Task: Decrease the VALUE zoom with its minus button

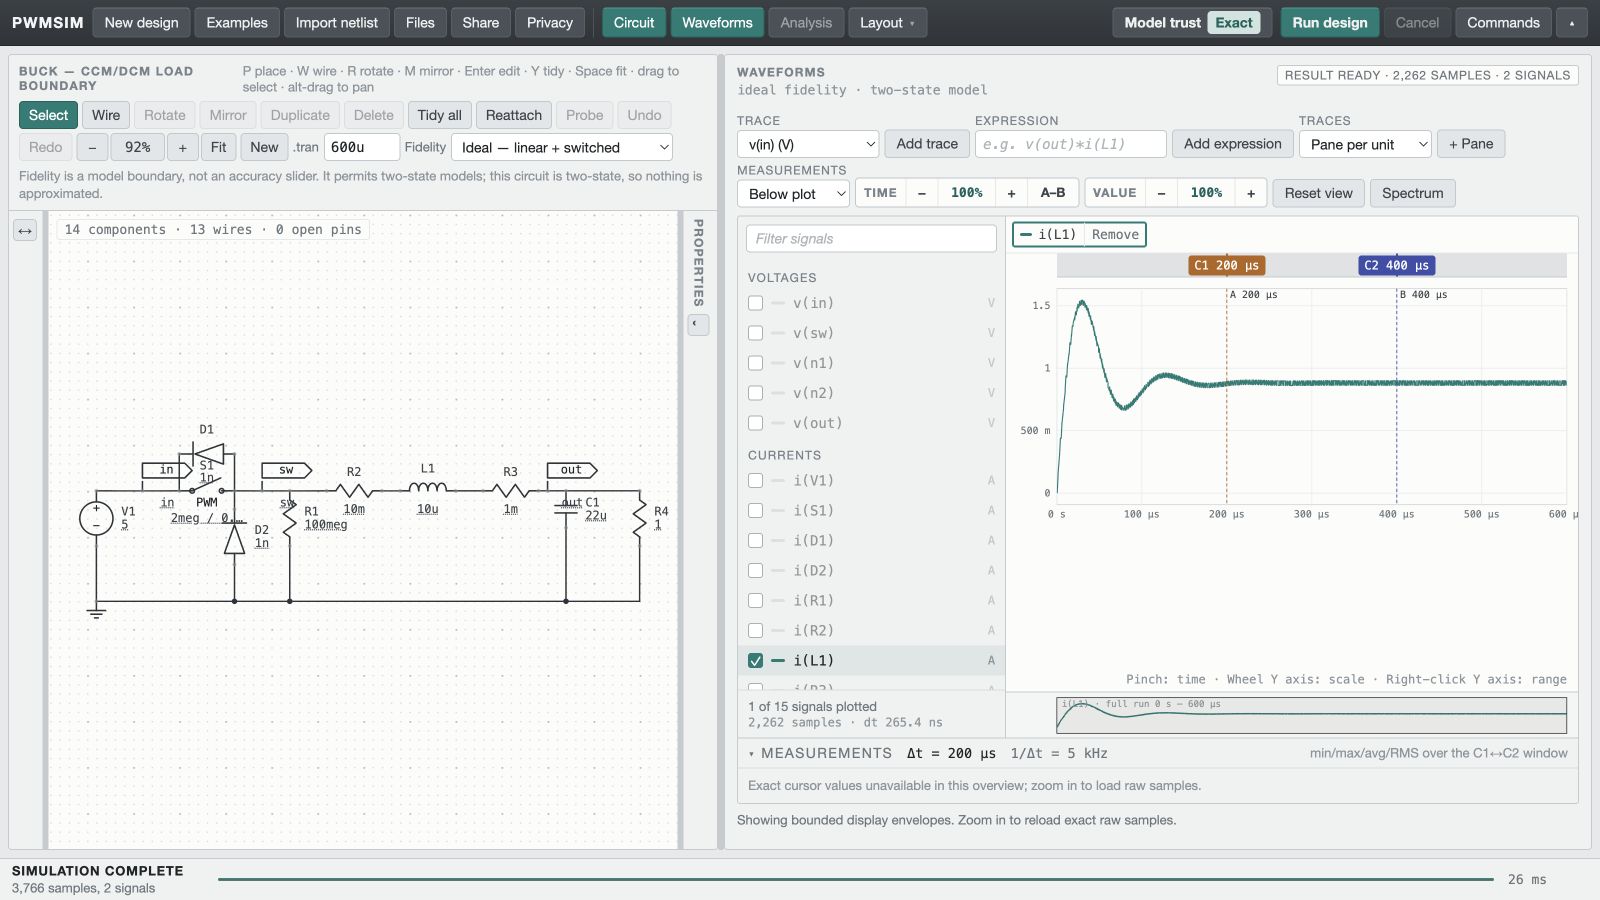Action: (1161, 193)
